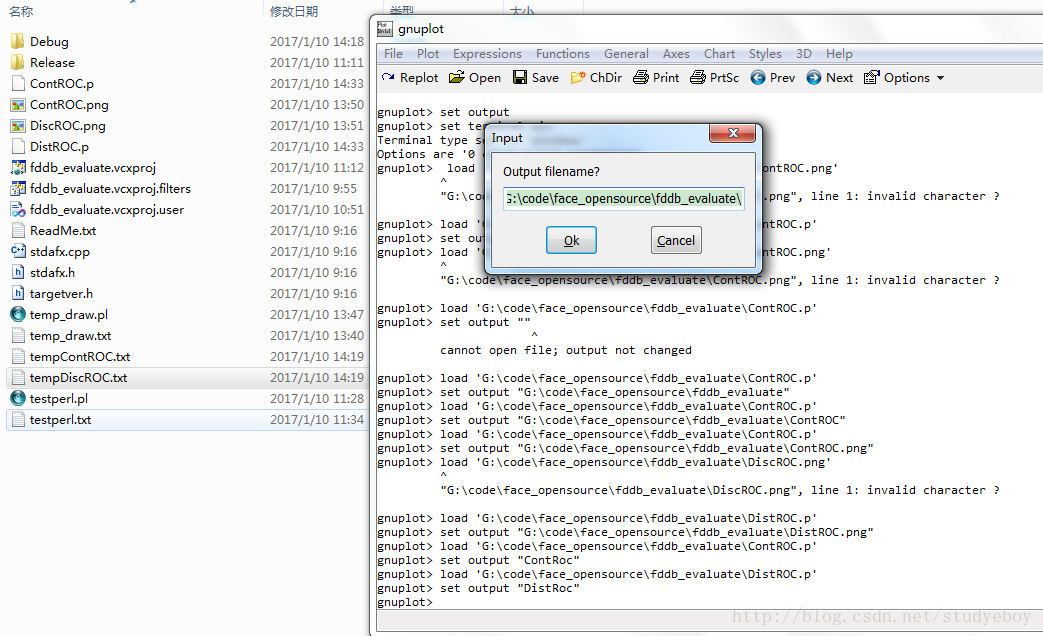
Task: Select the Debug folder icon
Action: coord(18,41)
